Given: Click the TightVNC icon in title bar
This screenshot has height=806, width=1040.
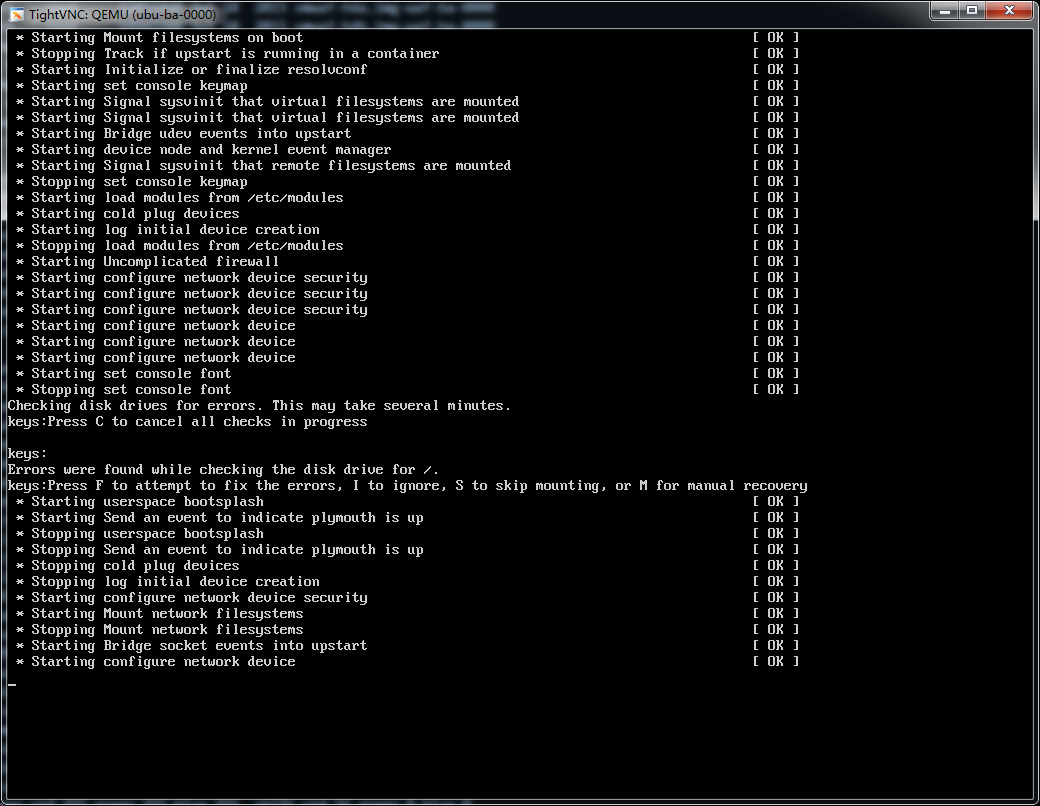Looking at the screenshot, I should click(17, 12).
